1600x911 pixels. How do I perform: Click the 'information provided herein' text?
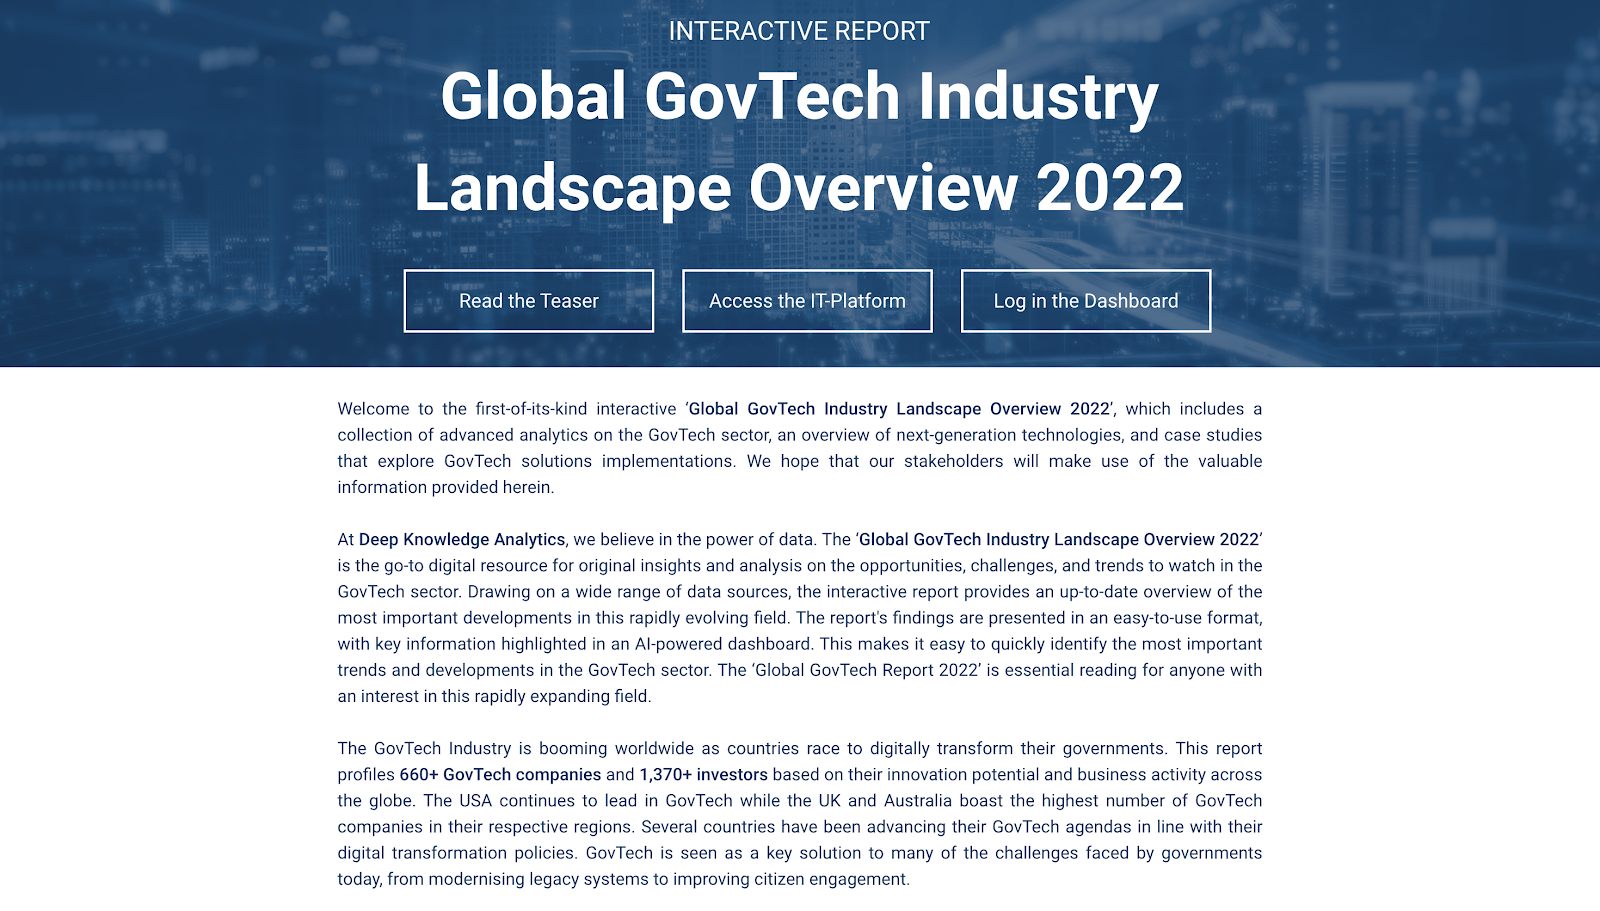click(x=444, y=487)
